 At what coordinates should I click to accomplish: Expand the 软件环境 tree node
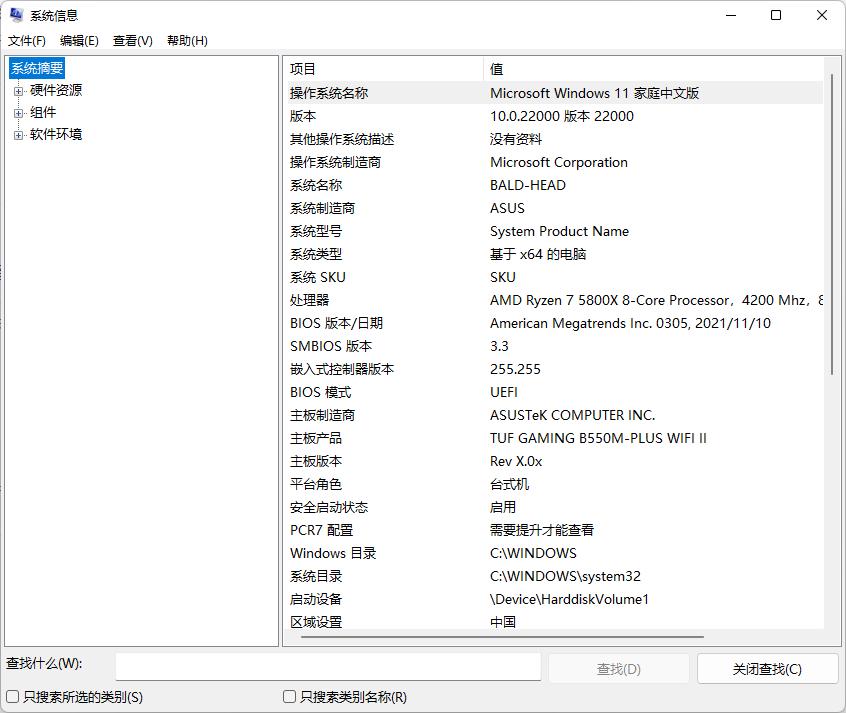(18, 135)
